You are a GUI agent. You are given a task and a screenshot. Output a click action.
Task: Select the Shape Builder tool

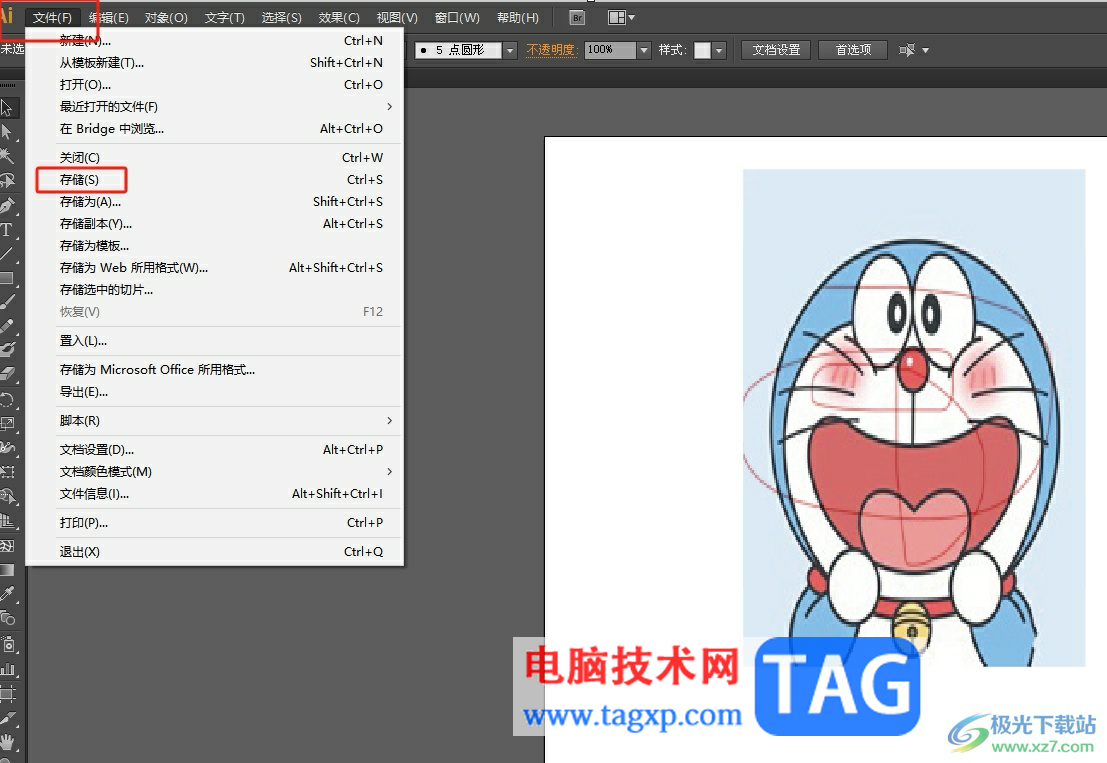coord(8,496)
